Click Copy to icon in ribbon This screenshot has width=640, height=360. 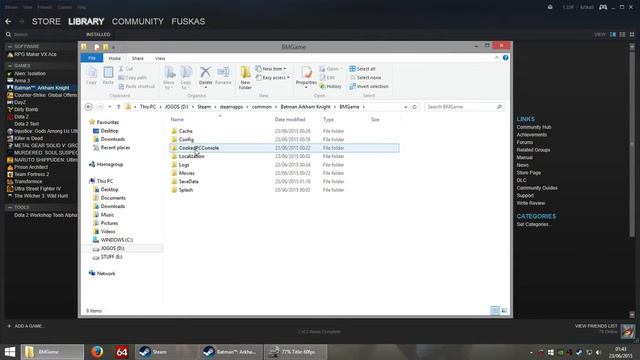click(186, 78)
